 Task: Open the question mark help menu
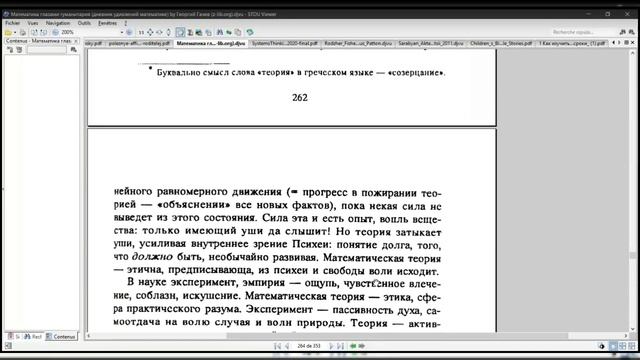coord(126,23)
